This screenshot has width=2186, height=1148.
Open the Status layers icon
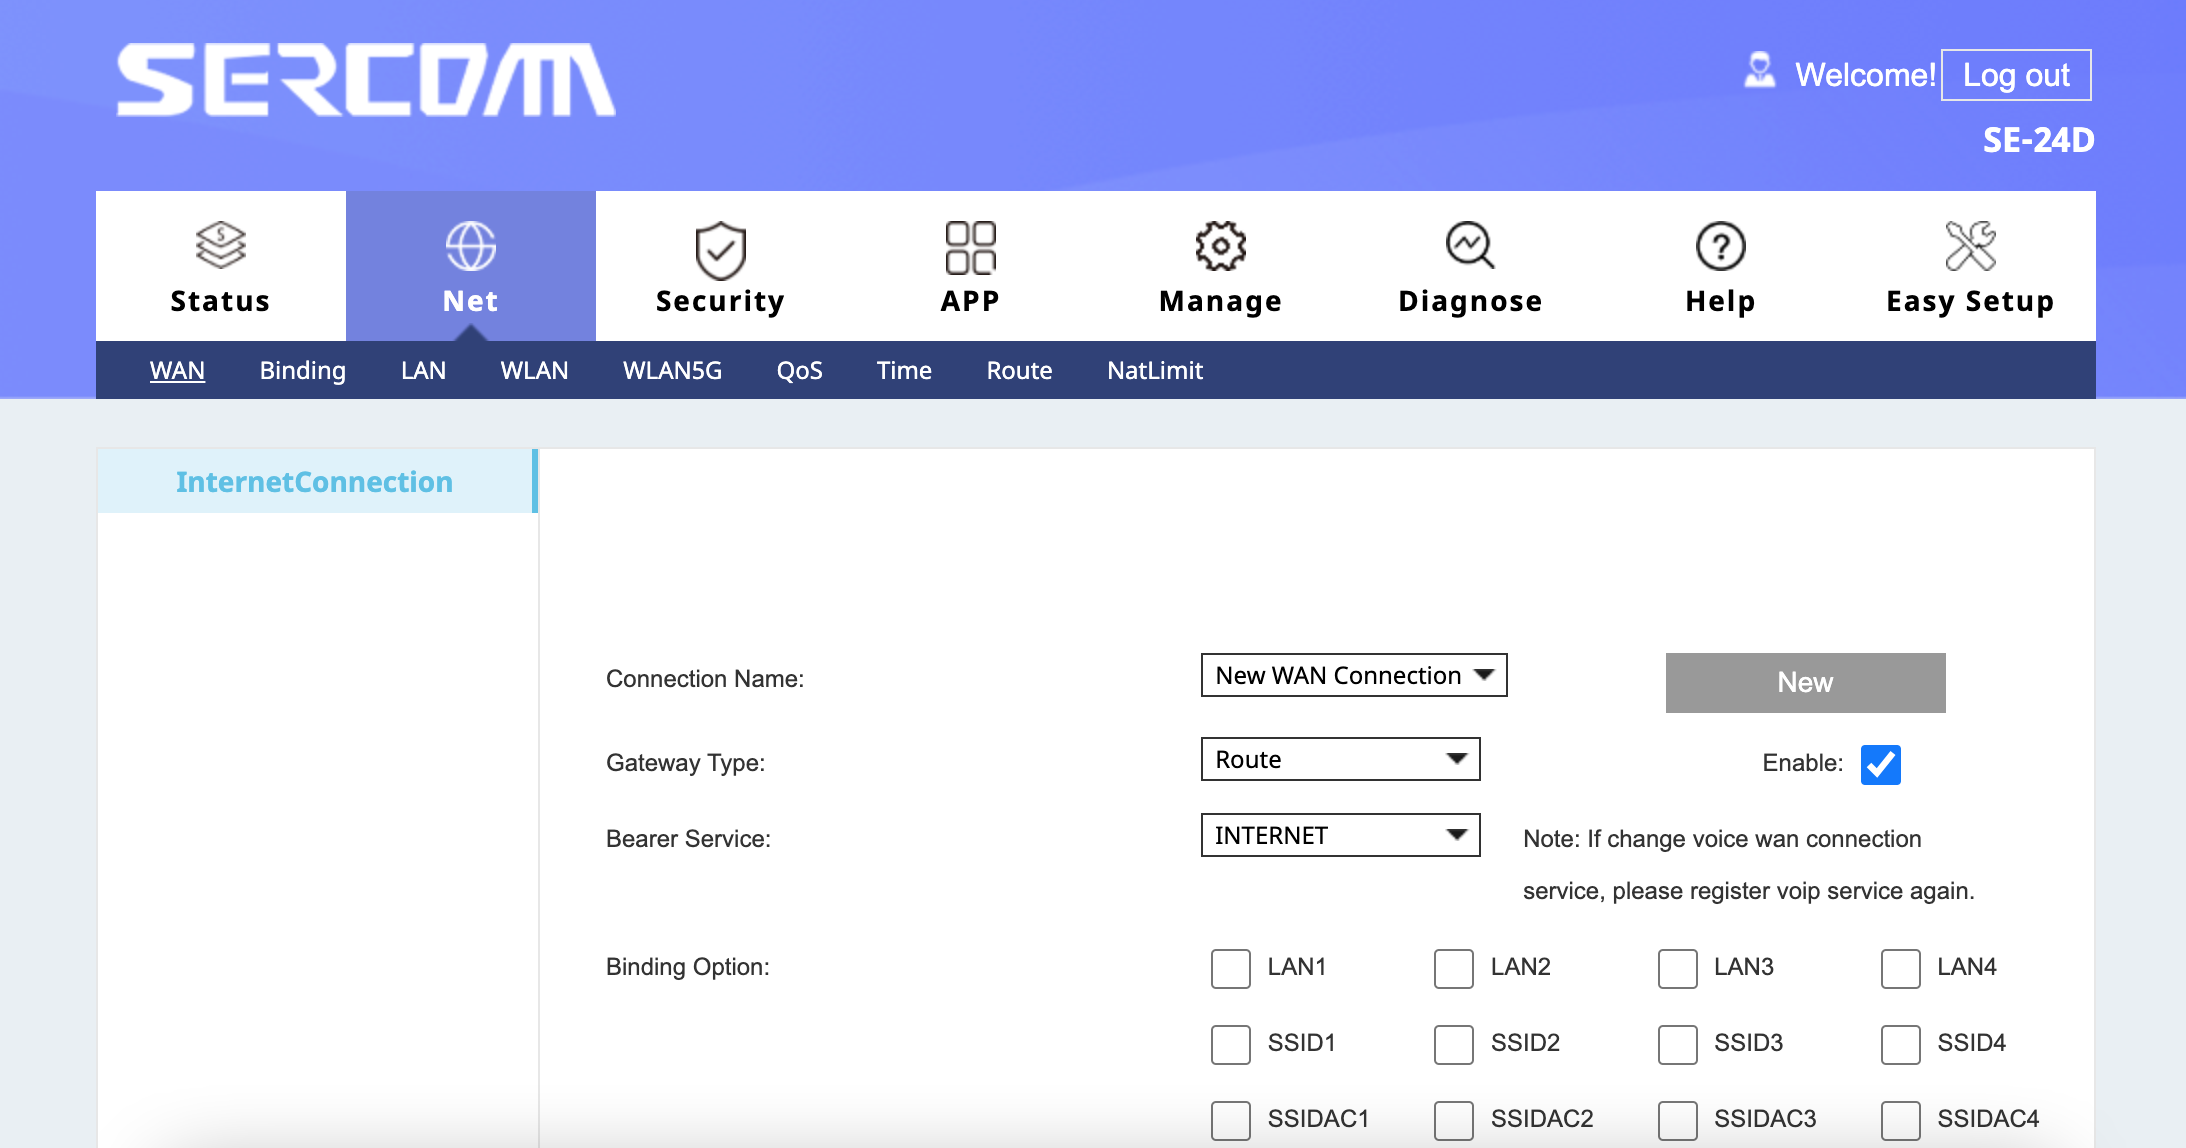220,245
